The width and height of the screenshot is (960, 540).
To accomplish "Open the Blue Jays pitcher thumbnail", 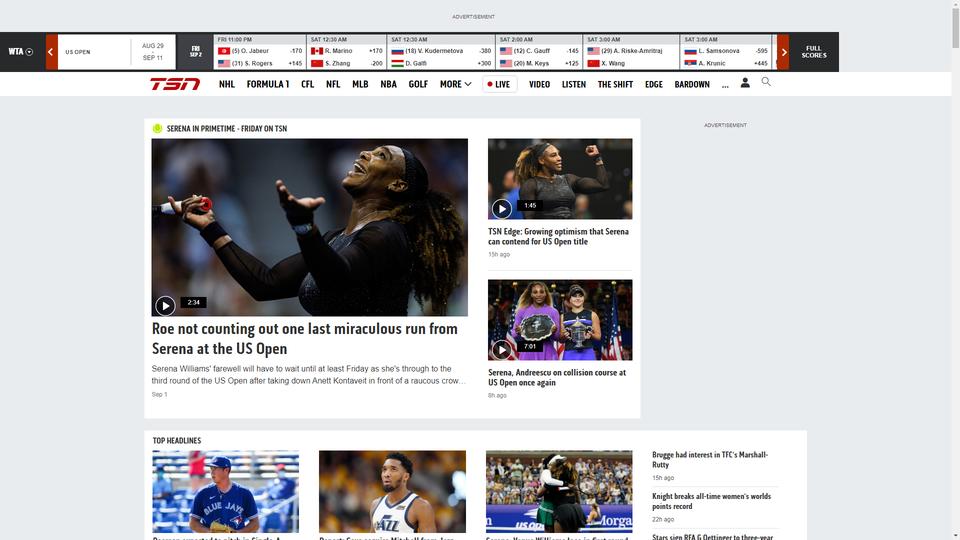I will click(225, 492).
